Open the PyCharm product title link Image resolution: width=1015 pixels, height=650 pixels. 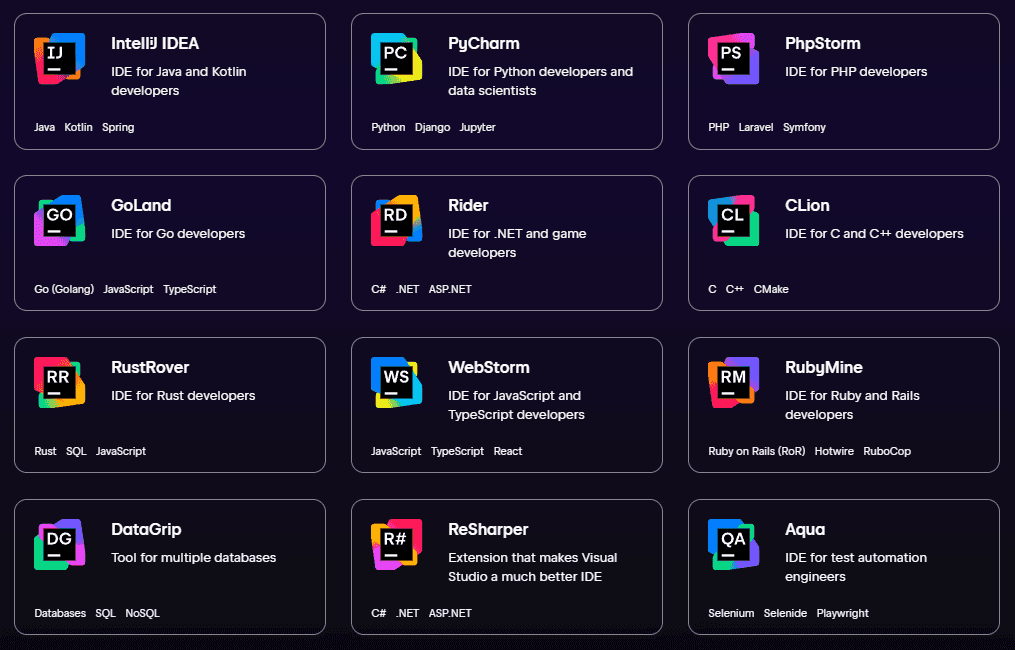point(484,44)
